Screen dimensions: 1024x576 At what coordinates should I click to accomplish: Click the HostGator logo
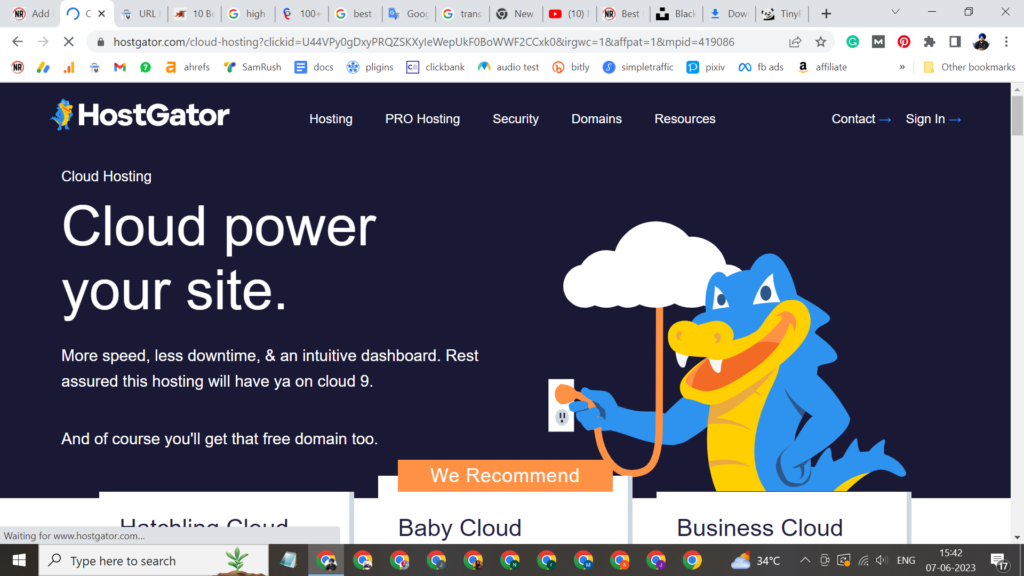pyautogui.click(x=140, y=115)
